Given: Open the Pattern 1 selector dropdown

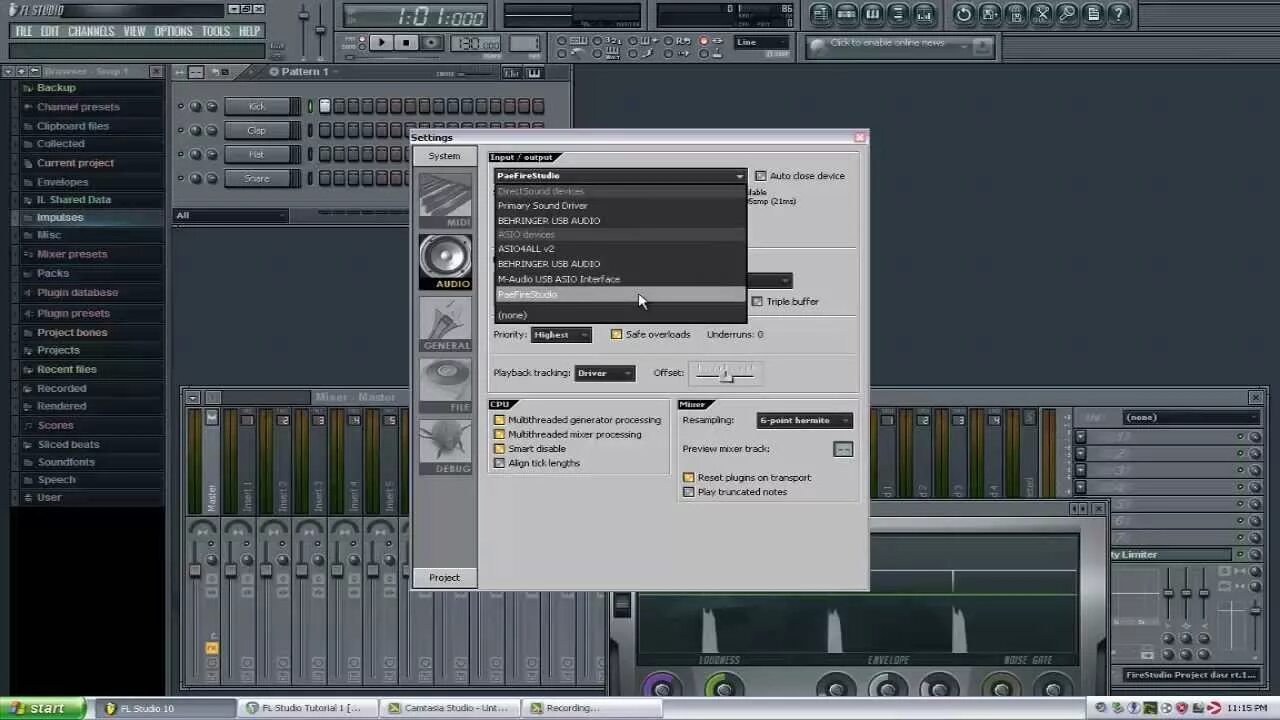Looking at the screenshot, I should click(x=305, y=72).
